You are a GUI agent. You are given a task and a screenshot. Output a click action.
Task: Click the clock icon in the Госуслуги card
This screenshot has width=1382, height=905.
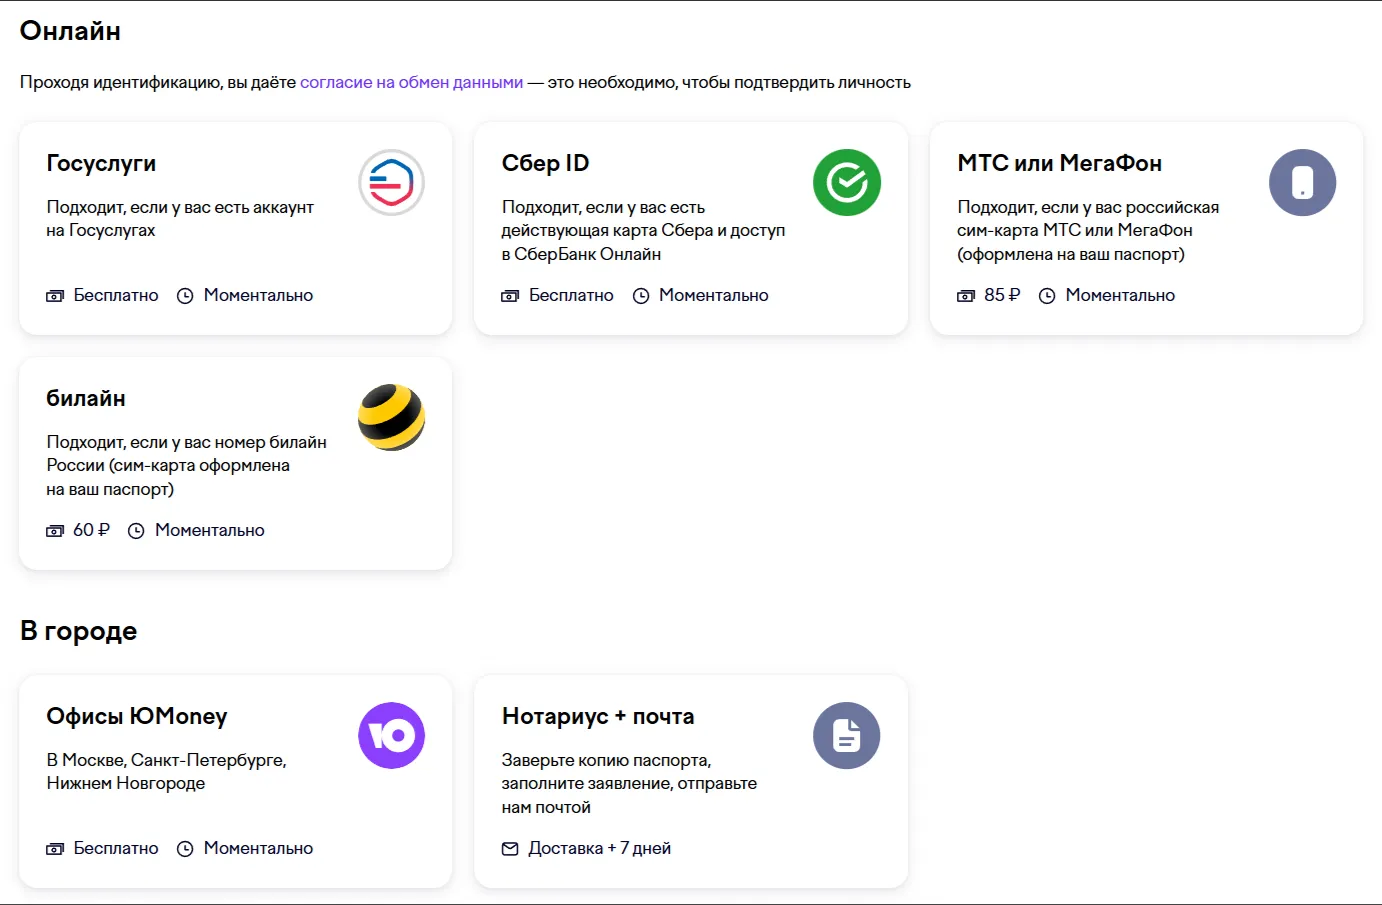point(185,296)
